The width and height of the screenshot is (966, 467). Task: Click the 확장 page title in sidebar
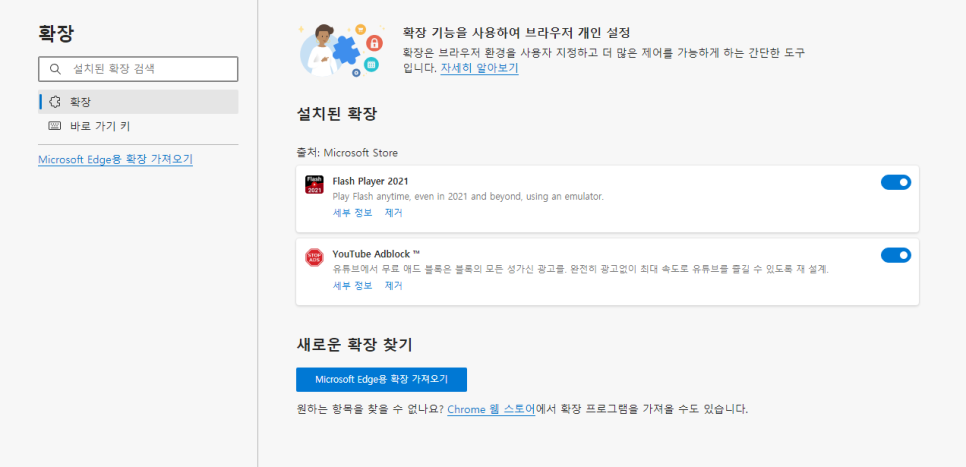[56, 33]
